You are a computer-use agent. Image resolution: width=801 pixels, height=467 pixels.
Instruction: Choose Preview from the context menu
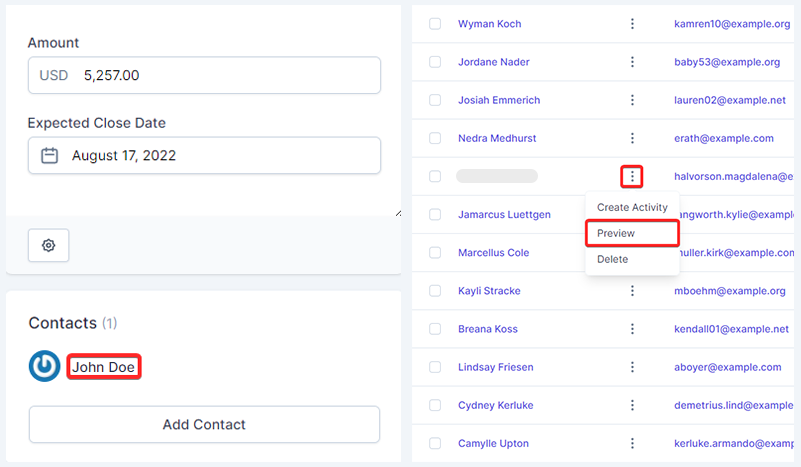tap(616, 233)
